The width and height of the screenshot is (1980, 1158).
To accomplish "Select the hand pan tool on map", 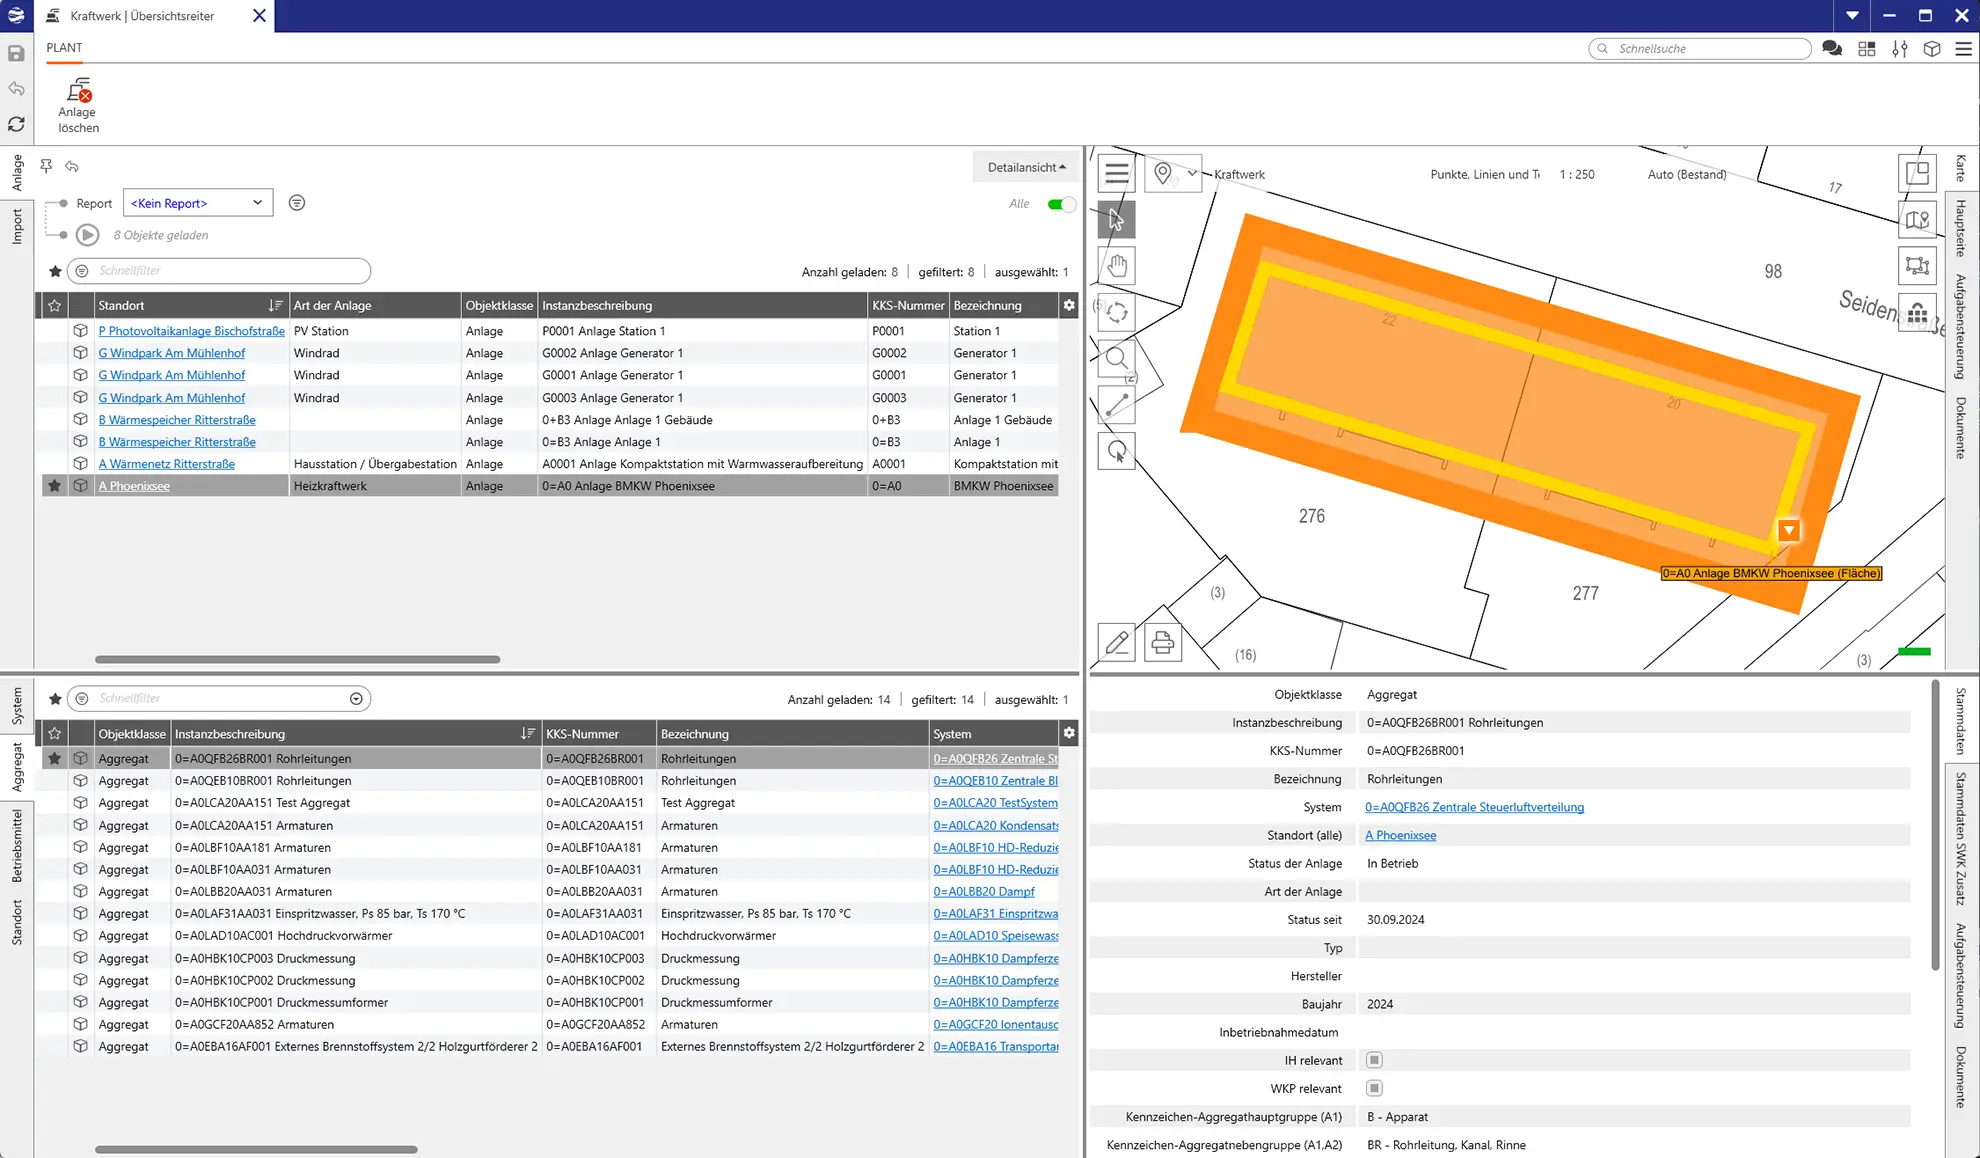I will [x=1116, y=266].
